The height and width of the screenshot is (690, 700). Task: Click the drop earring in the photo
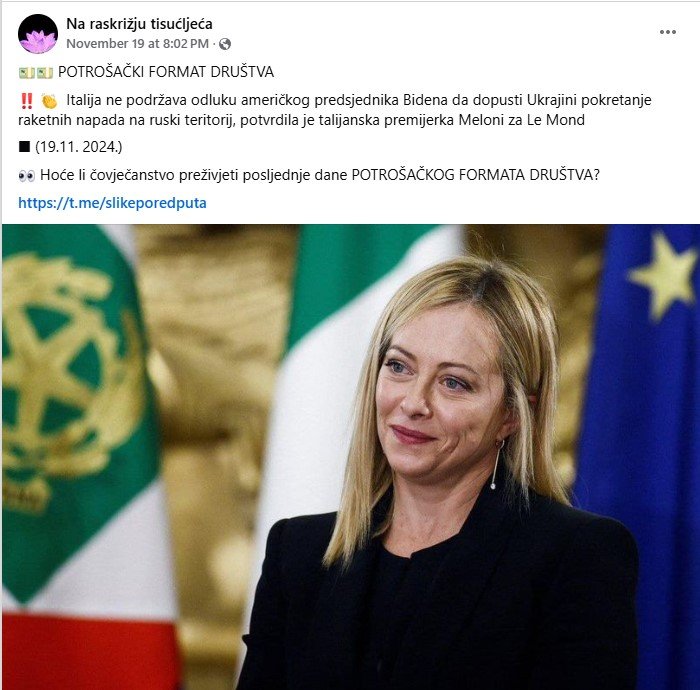496,464
